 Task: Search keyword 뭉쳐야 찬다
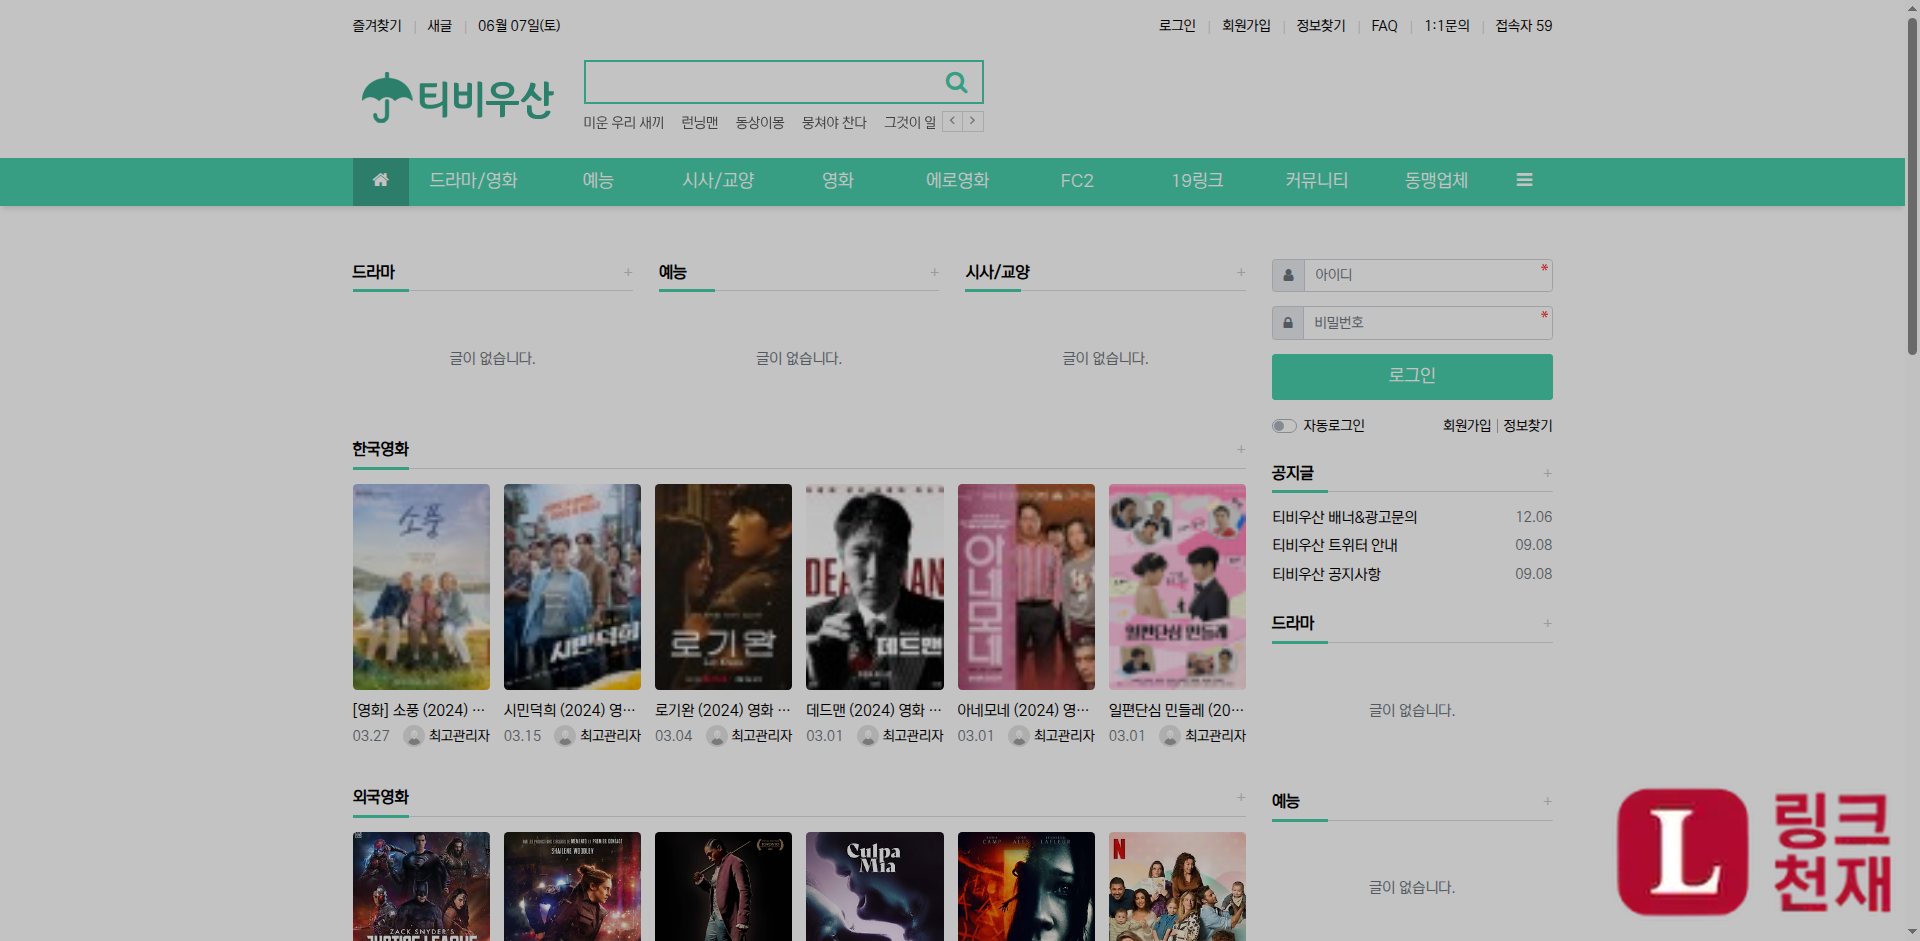click(834, 122)
